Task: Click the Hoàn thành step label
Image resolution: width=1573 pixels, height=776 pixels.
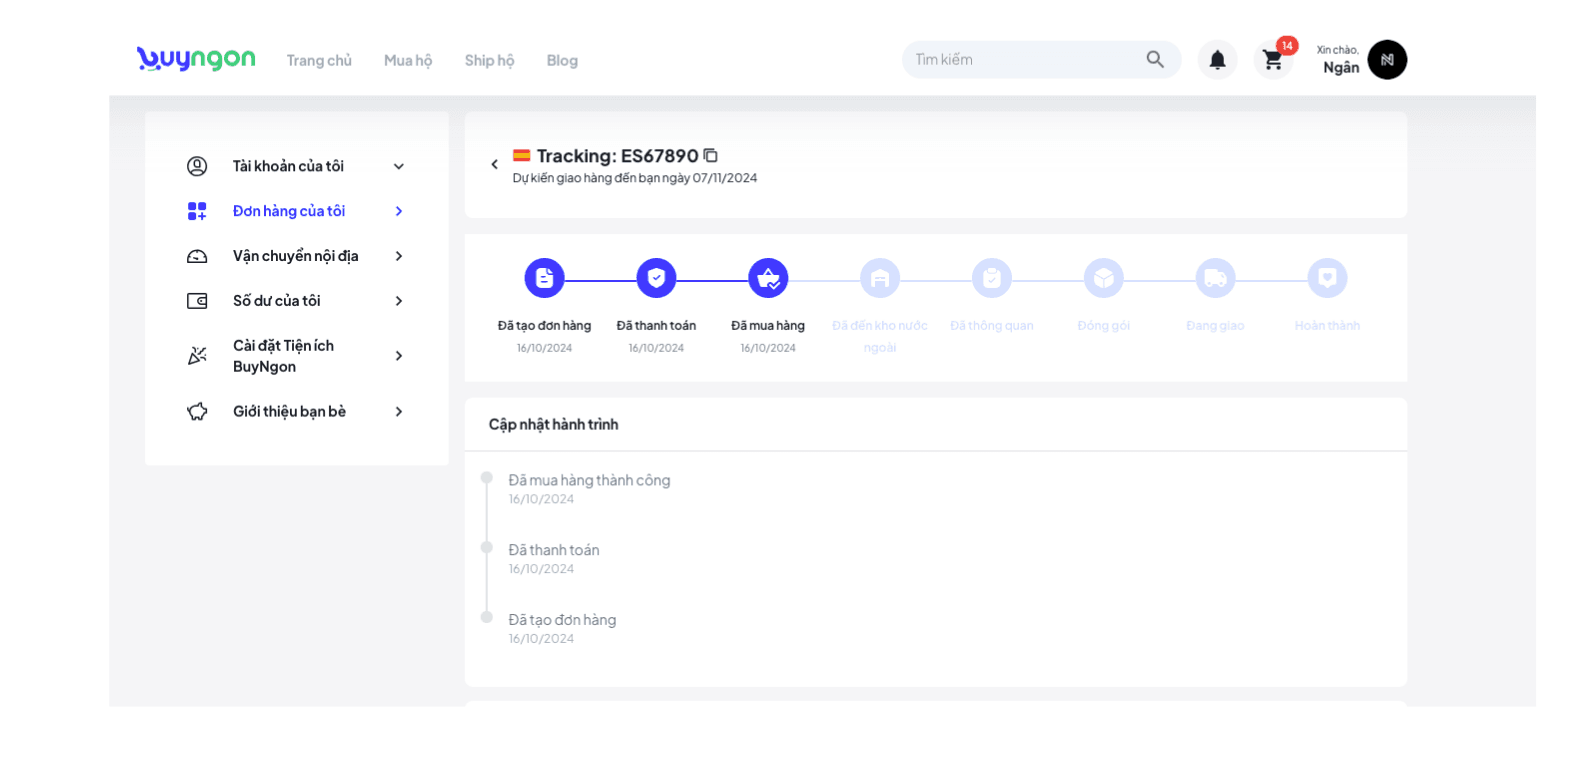Action: [1328, 325]
